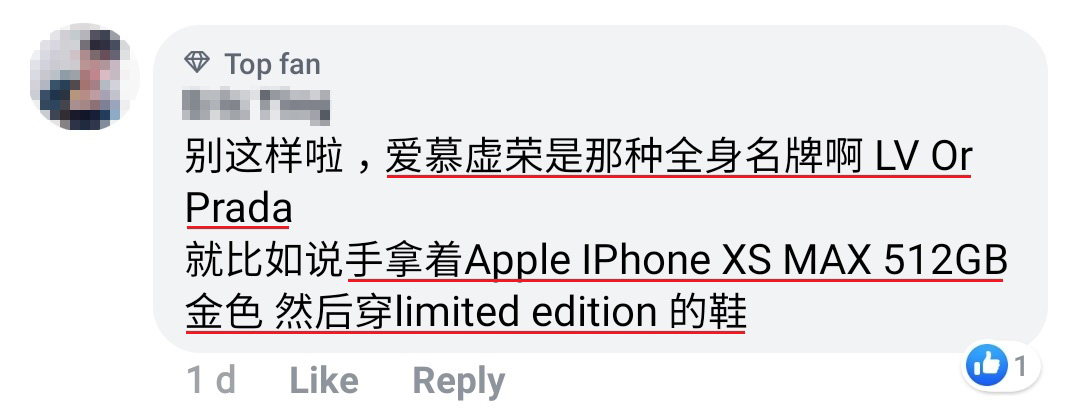1080x415 pixels.
Task: Click the closing words "的鞋"
Action: (x=708, y=313)
